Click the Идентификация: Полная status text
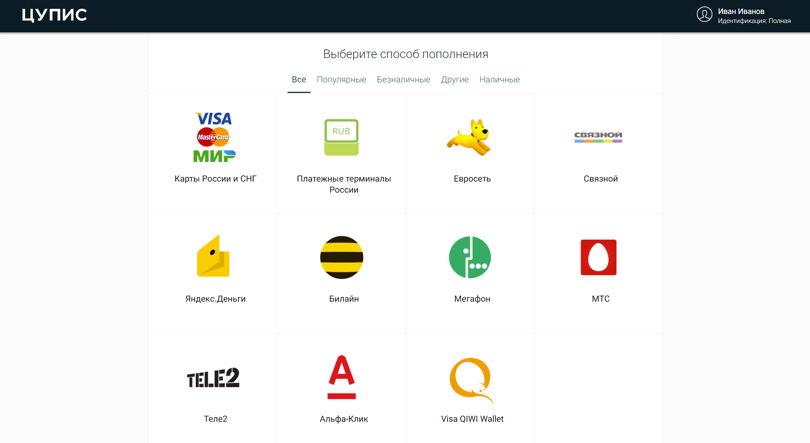This screenshot has height=443, width=810. click(x=754, y=21)
